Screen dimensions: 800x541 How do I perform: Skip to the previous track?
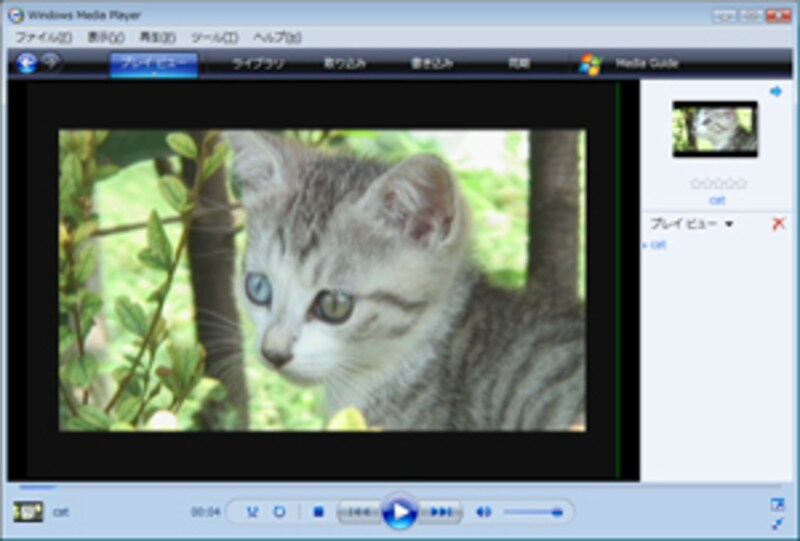(x=358, y=512)
